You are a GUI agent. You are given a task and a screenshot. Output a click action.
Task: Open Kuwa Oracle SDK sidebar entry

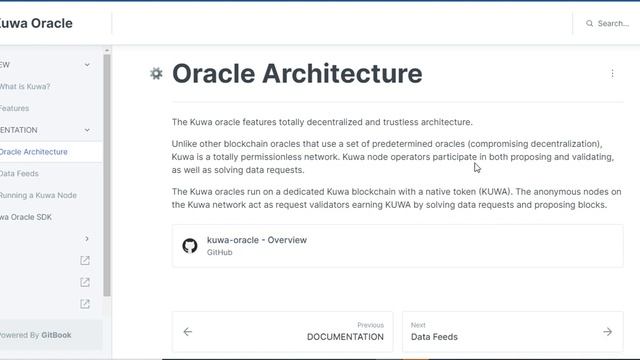[26, 217]
